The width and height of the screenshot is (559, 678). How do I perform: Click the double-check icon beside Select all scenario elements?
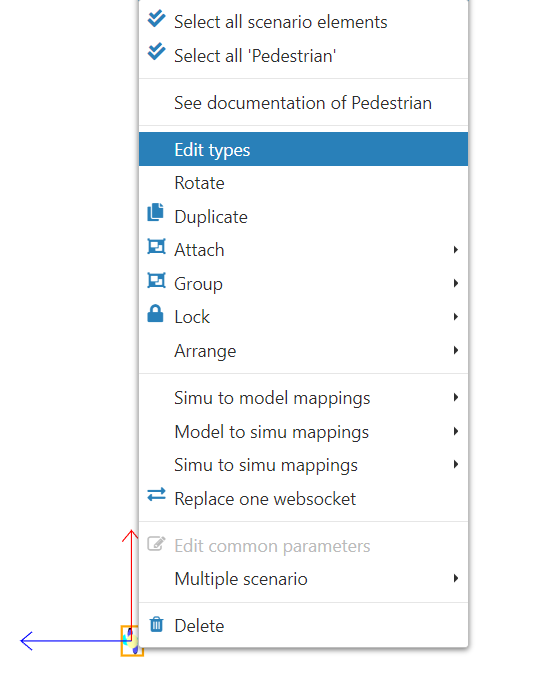pos(156,19)
